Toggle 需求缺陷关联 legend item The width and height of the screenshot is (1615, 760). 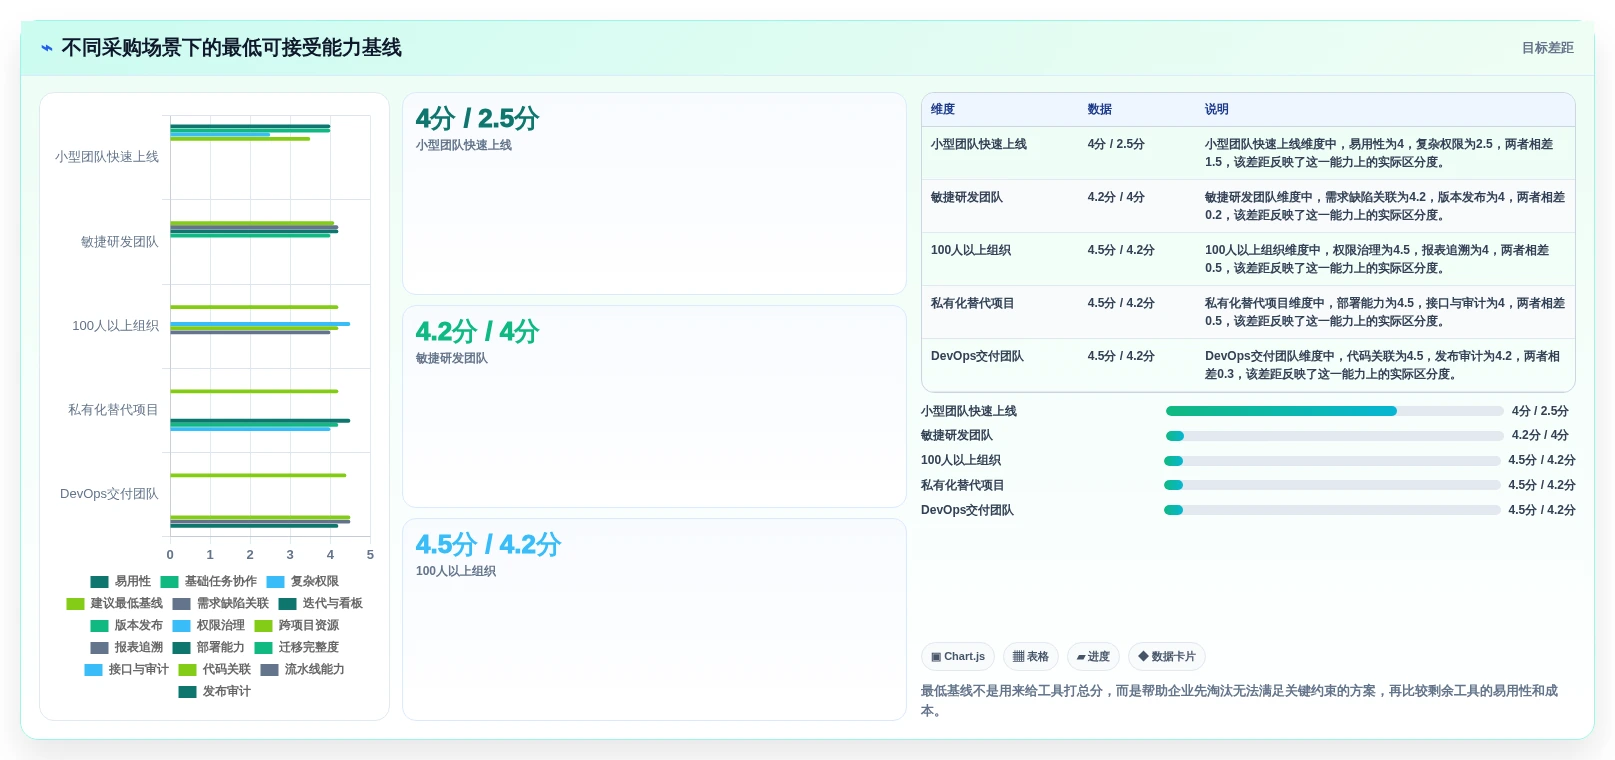[220, 604]
